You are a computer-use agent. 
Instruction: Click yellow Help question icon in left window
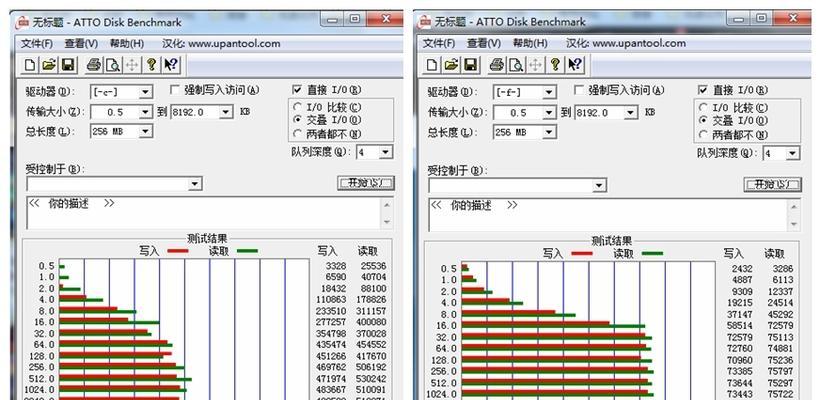[151, 65]
